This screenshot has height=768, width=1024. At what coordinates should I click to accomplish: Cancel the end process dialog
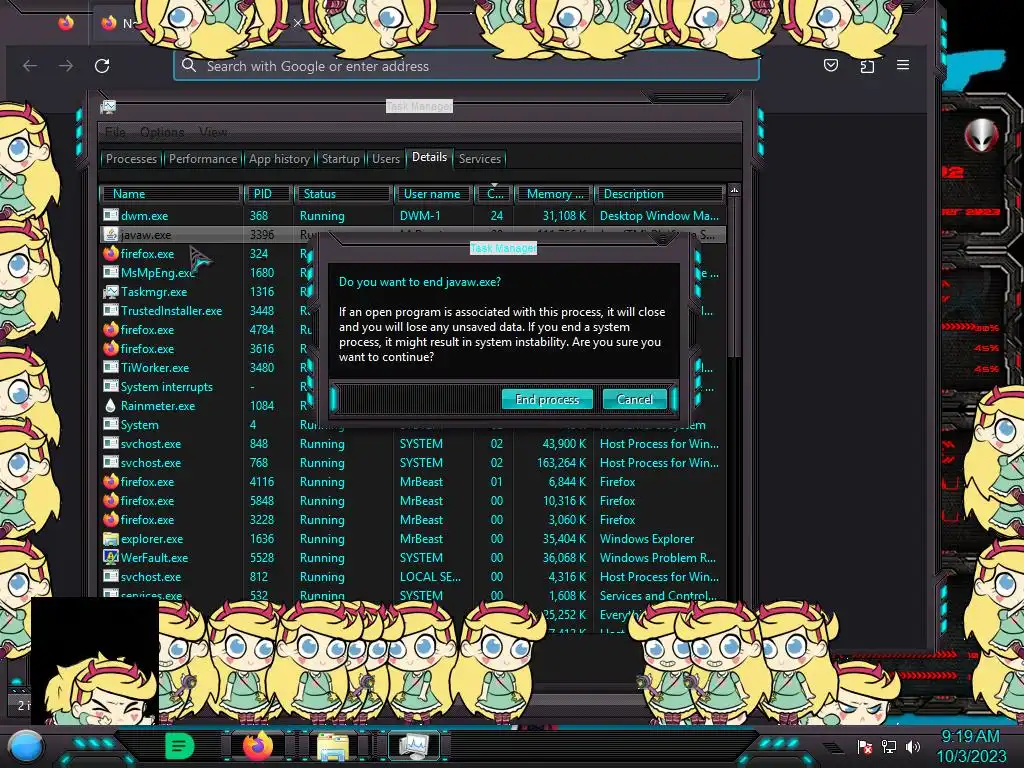[x=635, y=399]
